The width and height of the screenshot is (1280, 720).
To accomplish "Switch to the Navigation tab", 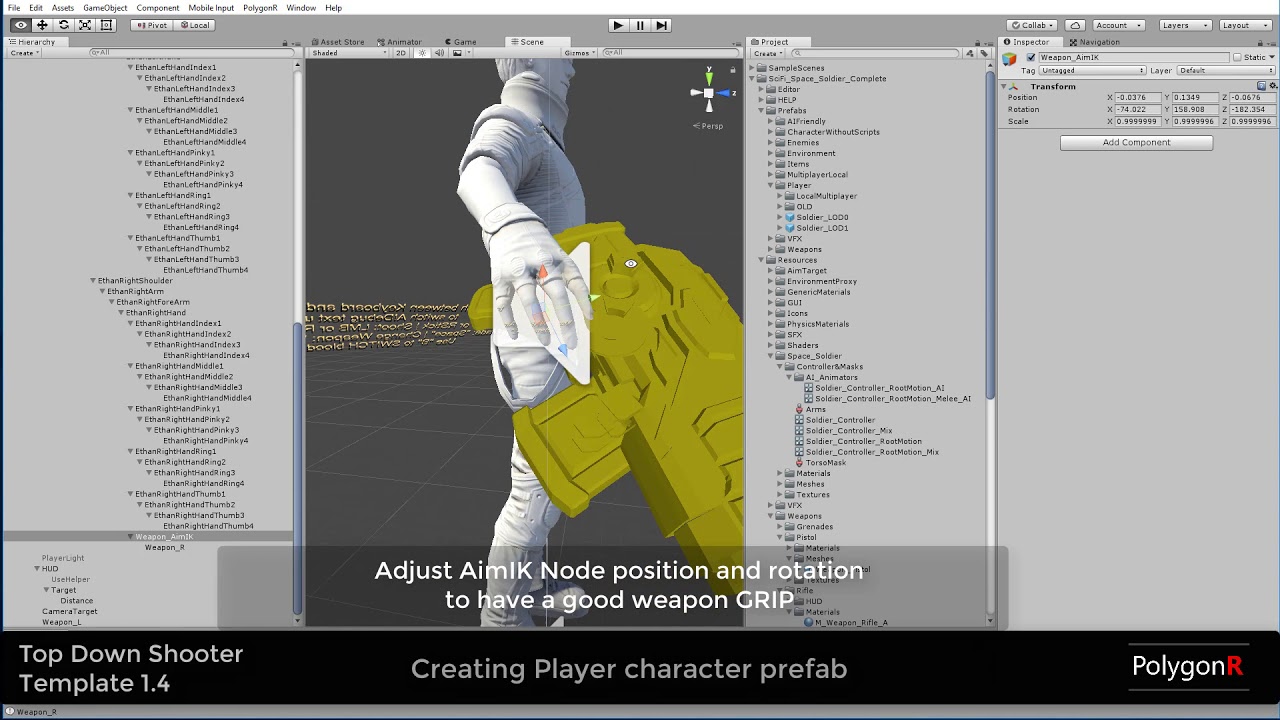I will point(1095,42).
